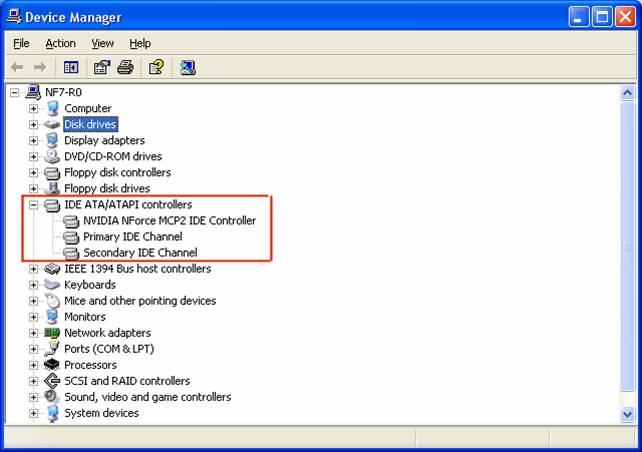Image resolution: width=642 pixels, height=452 pixels.
Task: Expand the Computer node
Action: 33,108
